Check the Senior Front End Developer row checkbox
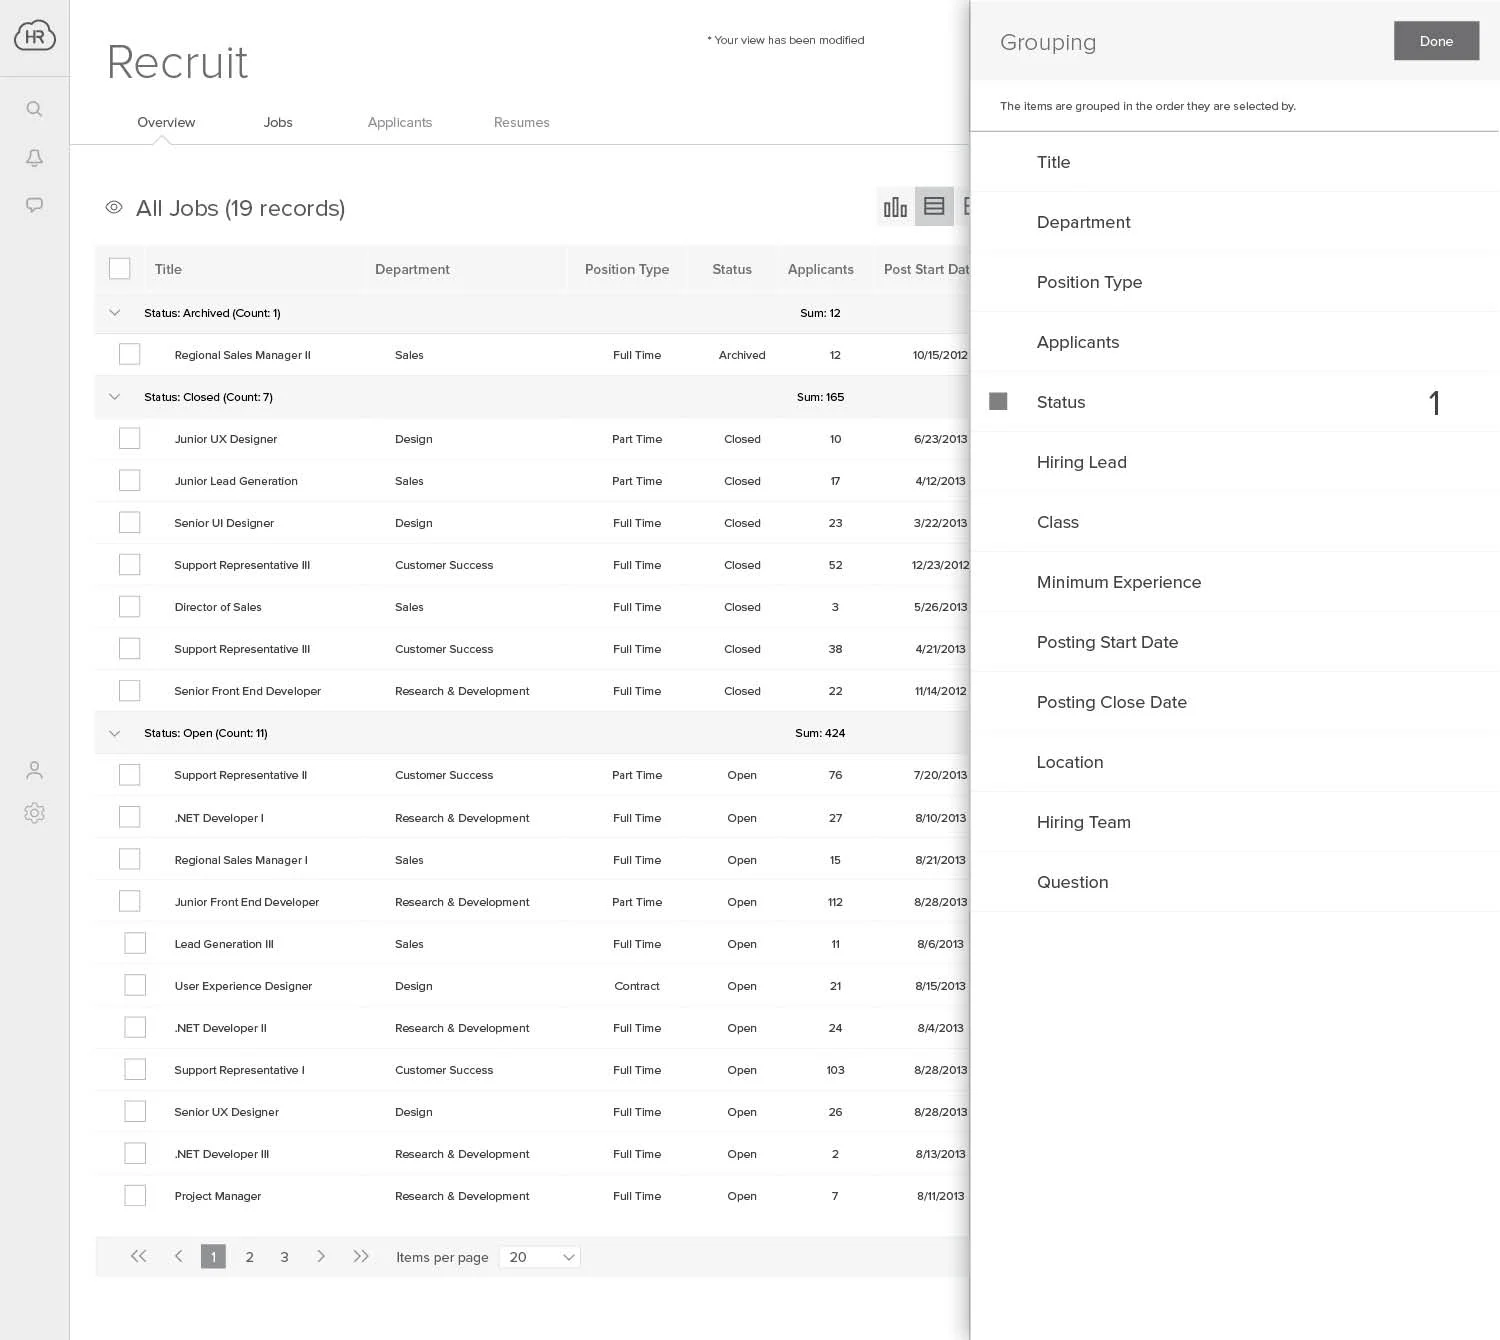 point(129,690)
